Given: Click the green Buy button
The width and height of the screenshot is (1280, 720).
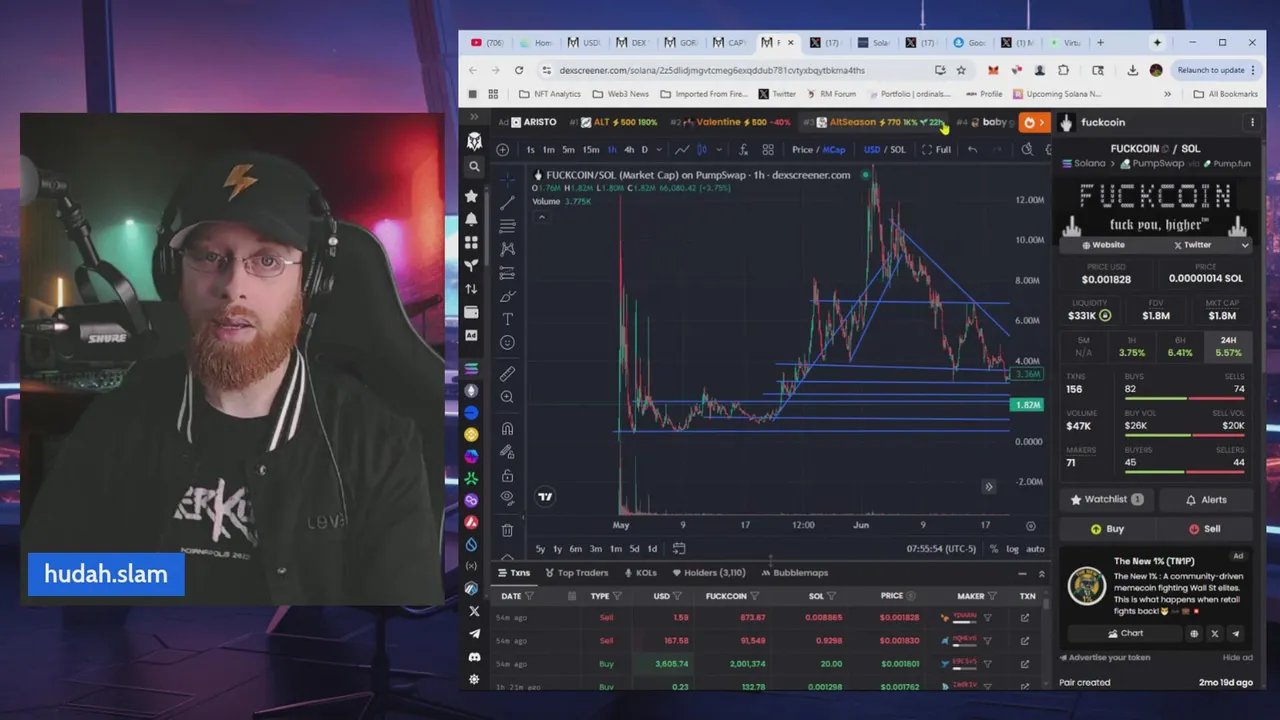Looking at the screenshot, I should pyautogui.click(x=1107, y=529).
